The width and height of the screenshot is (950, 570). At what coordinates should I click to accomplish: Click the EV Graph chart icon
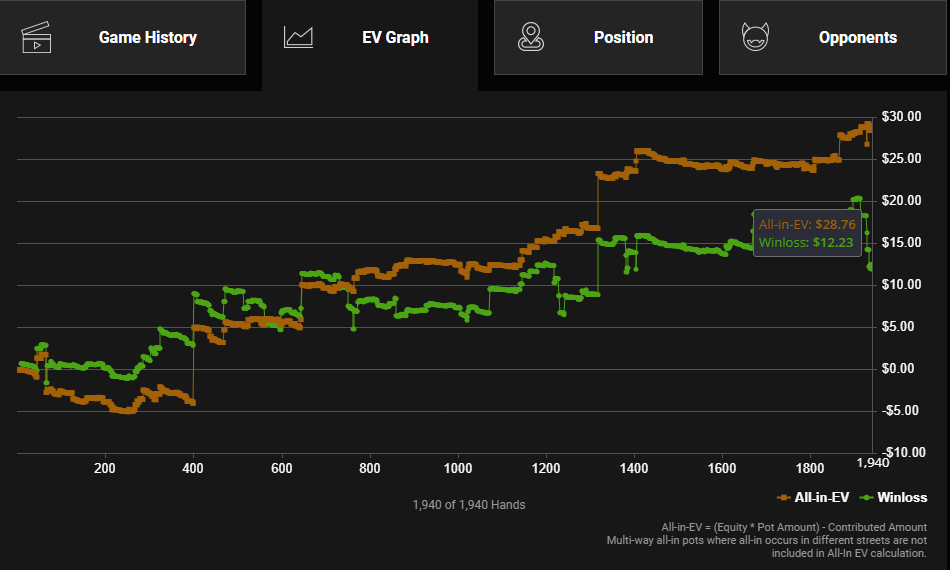click(x=298, y=38)
